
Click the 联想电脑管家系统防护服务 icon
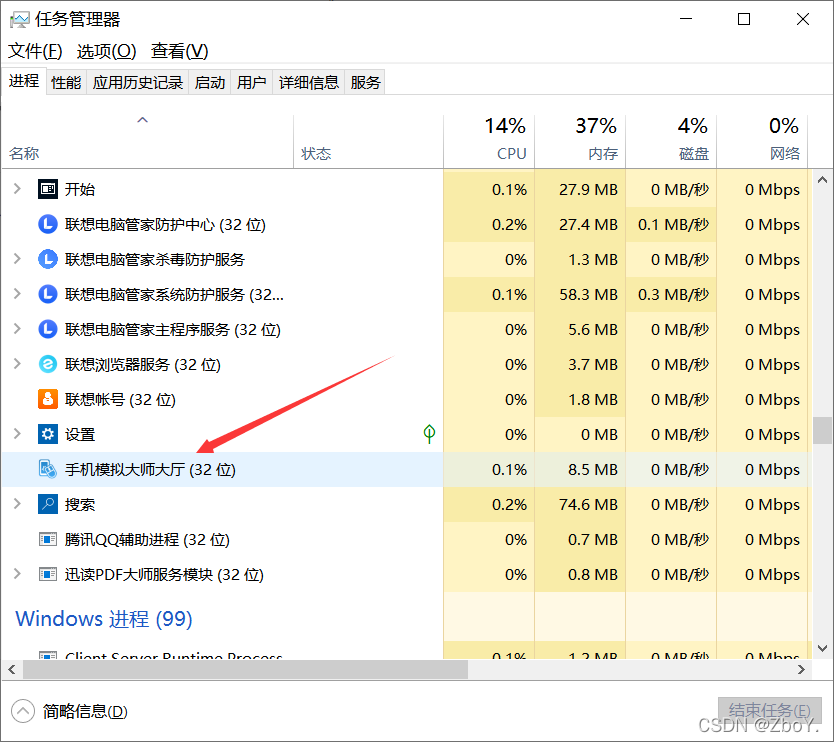tap(48, 294)
